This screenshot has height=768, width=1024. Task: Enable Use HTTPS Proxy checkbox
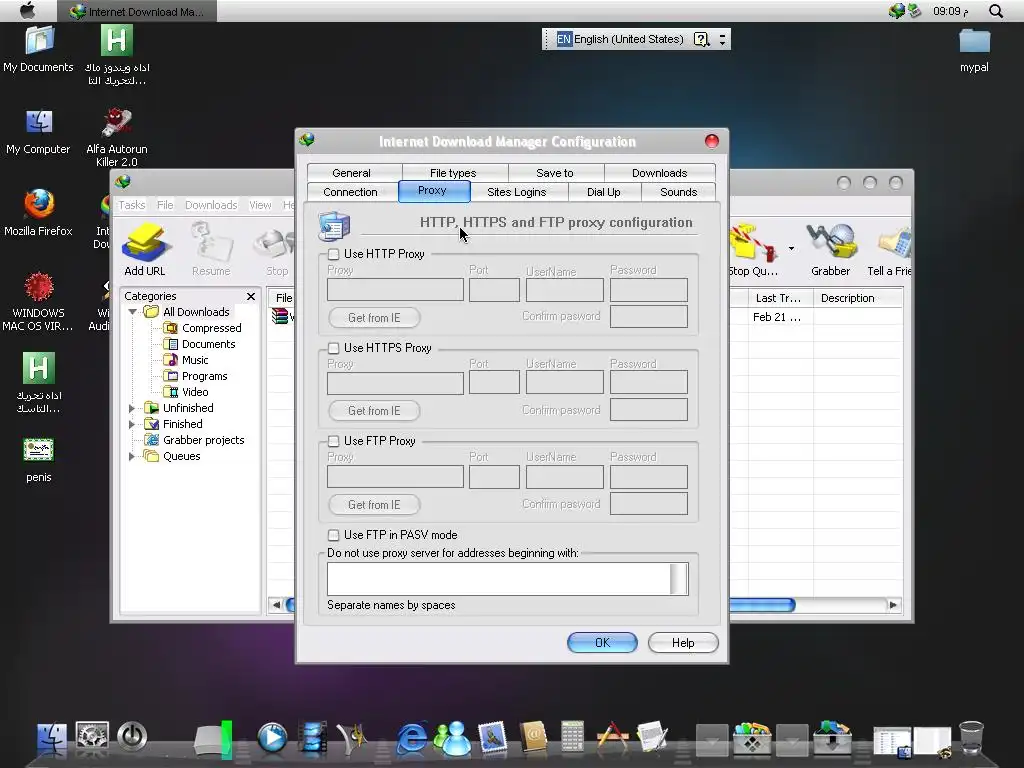[x=334, y=348]
